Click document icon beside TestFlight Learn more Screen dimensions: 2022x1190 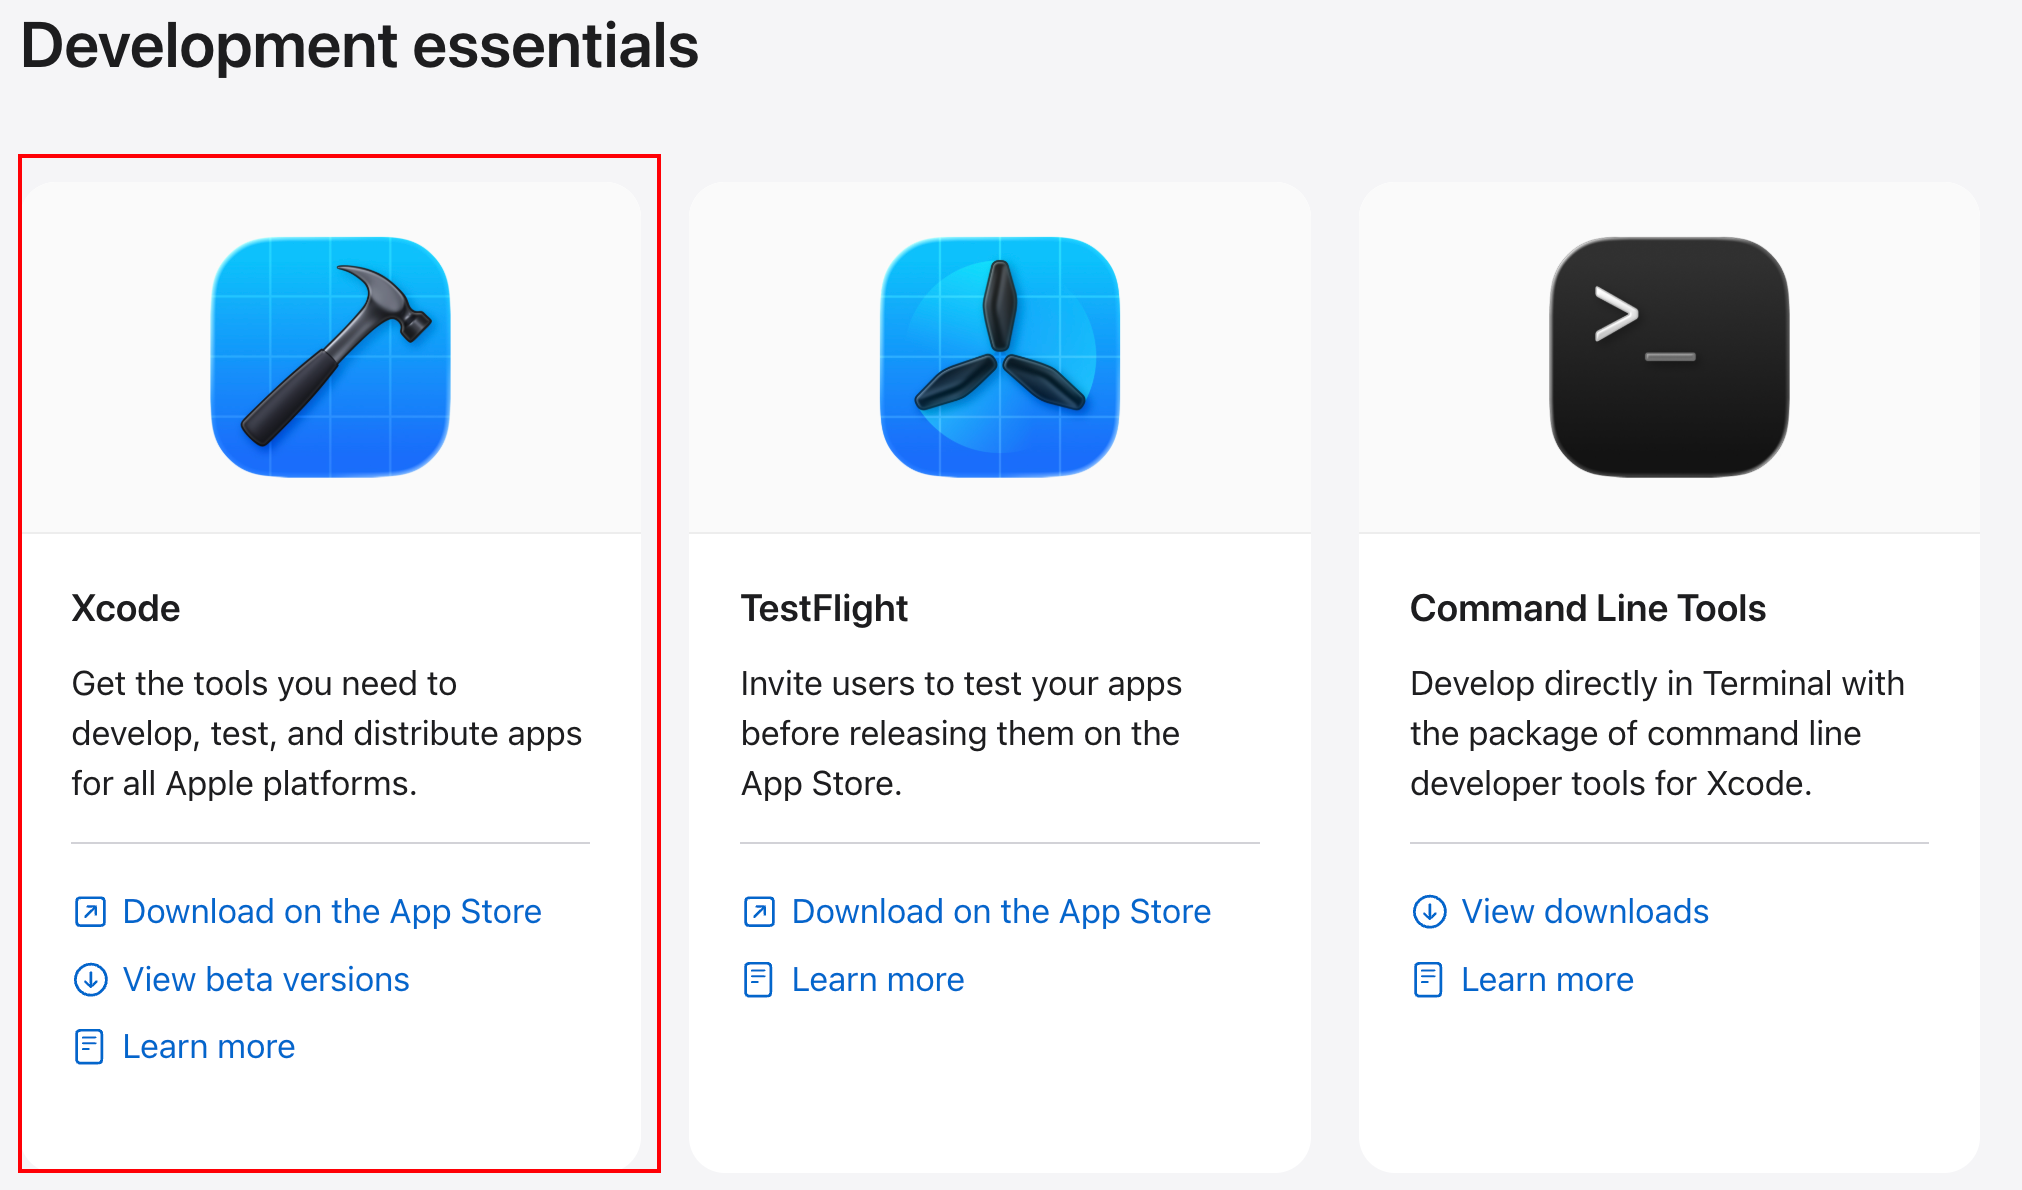(759, 980)
